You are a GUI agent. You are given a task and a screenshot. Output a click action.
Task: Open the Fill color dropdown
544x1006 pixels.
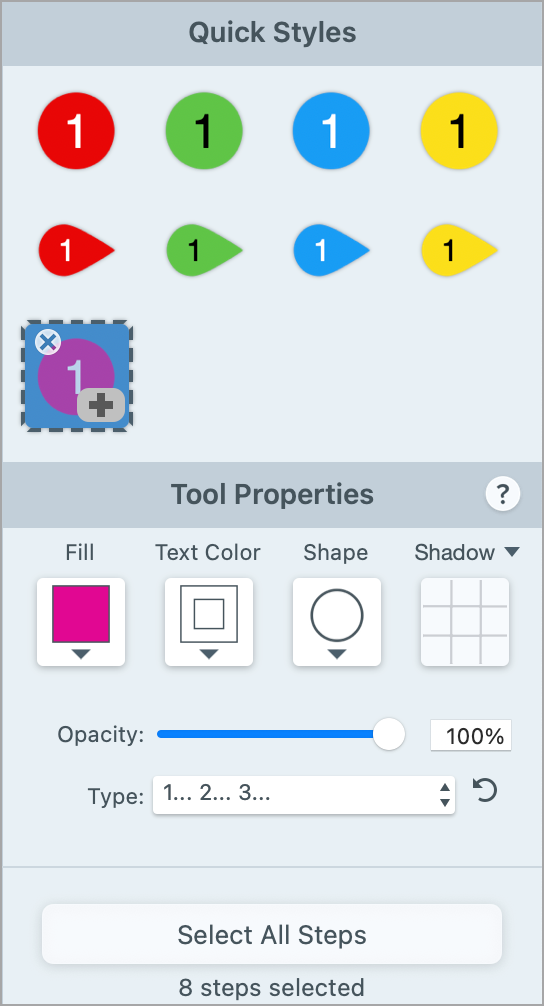pos(81,622)
